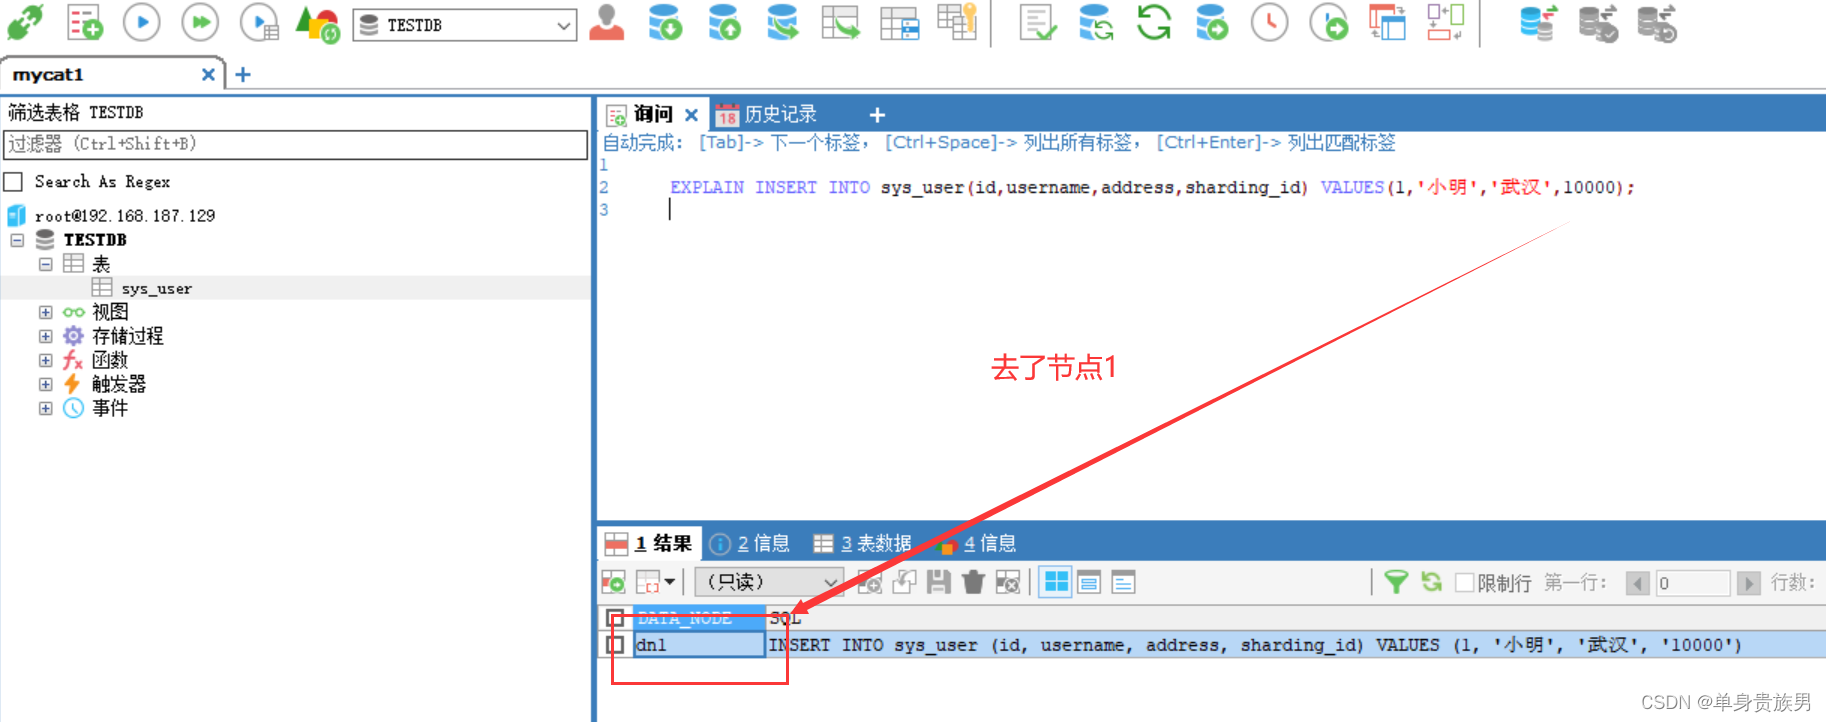Execute the current query

pos(142,22)
